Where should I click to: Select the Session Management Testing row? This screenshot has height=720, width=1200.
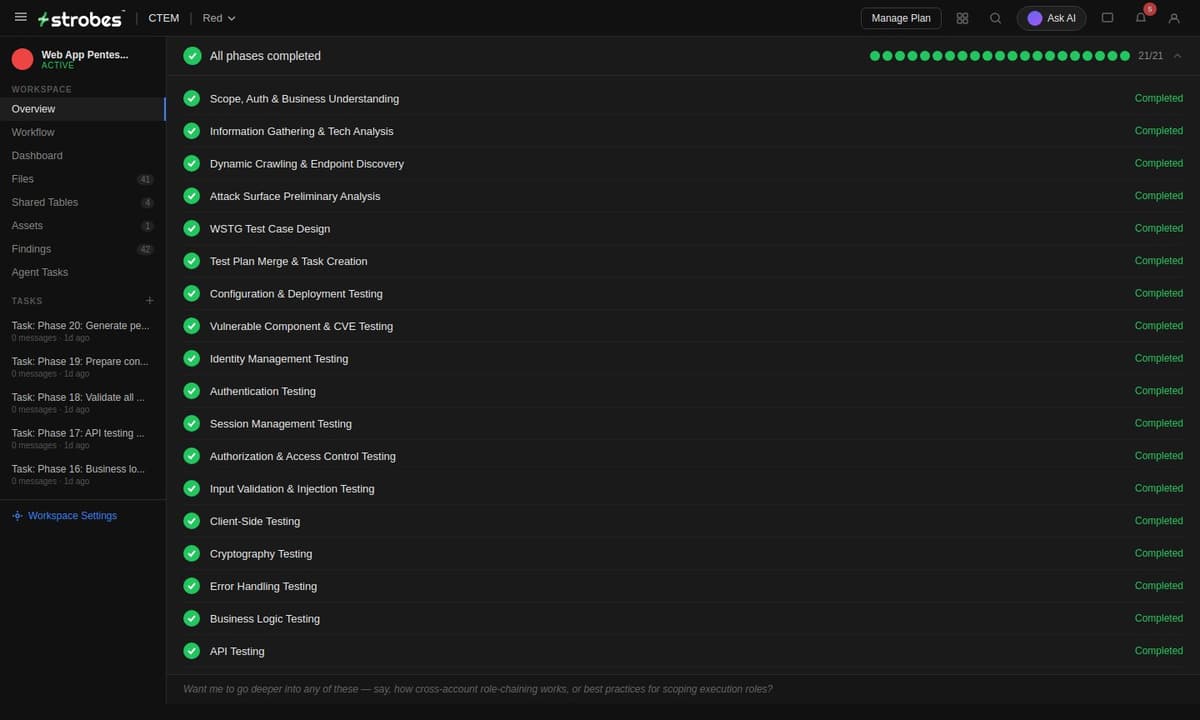click(x=683, y=424)
